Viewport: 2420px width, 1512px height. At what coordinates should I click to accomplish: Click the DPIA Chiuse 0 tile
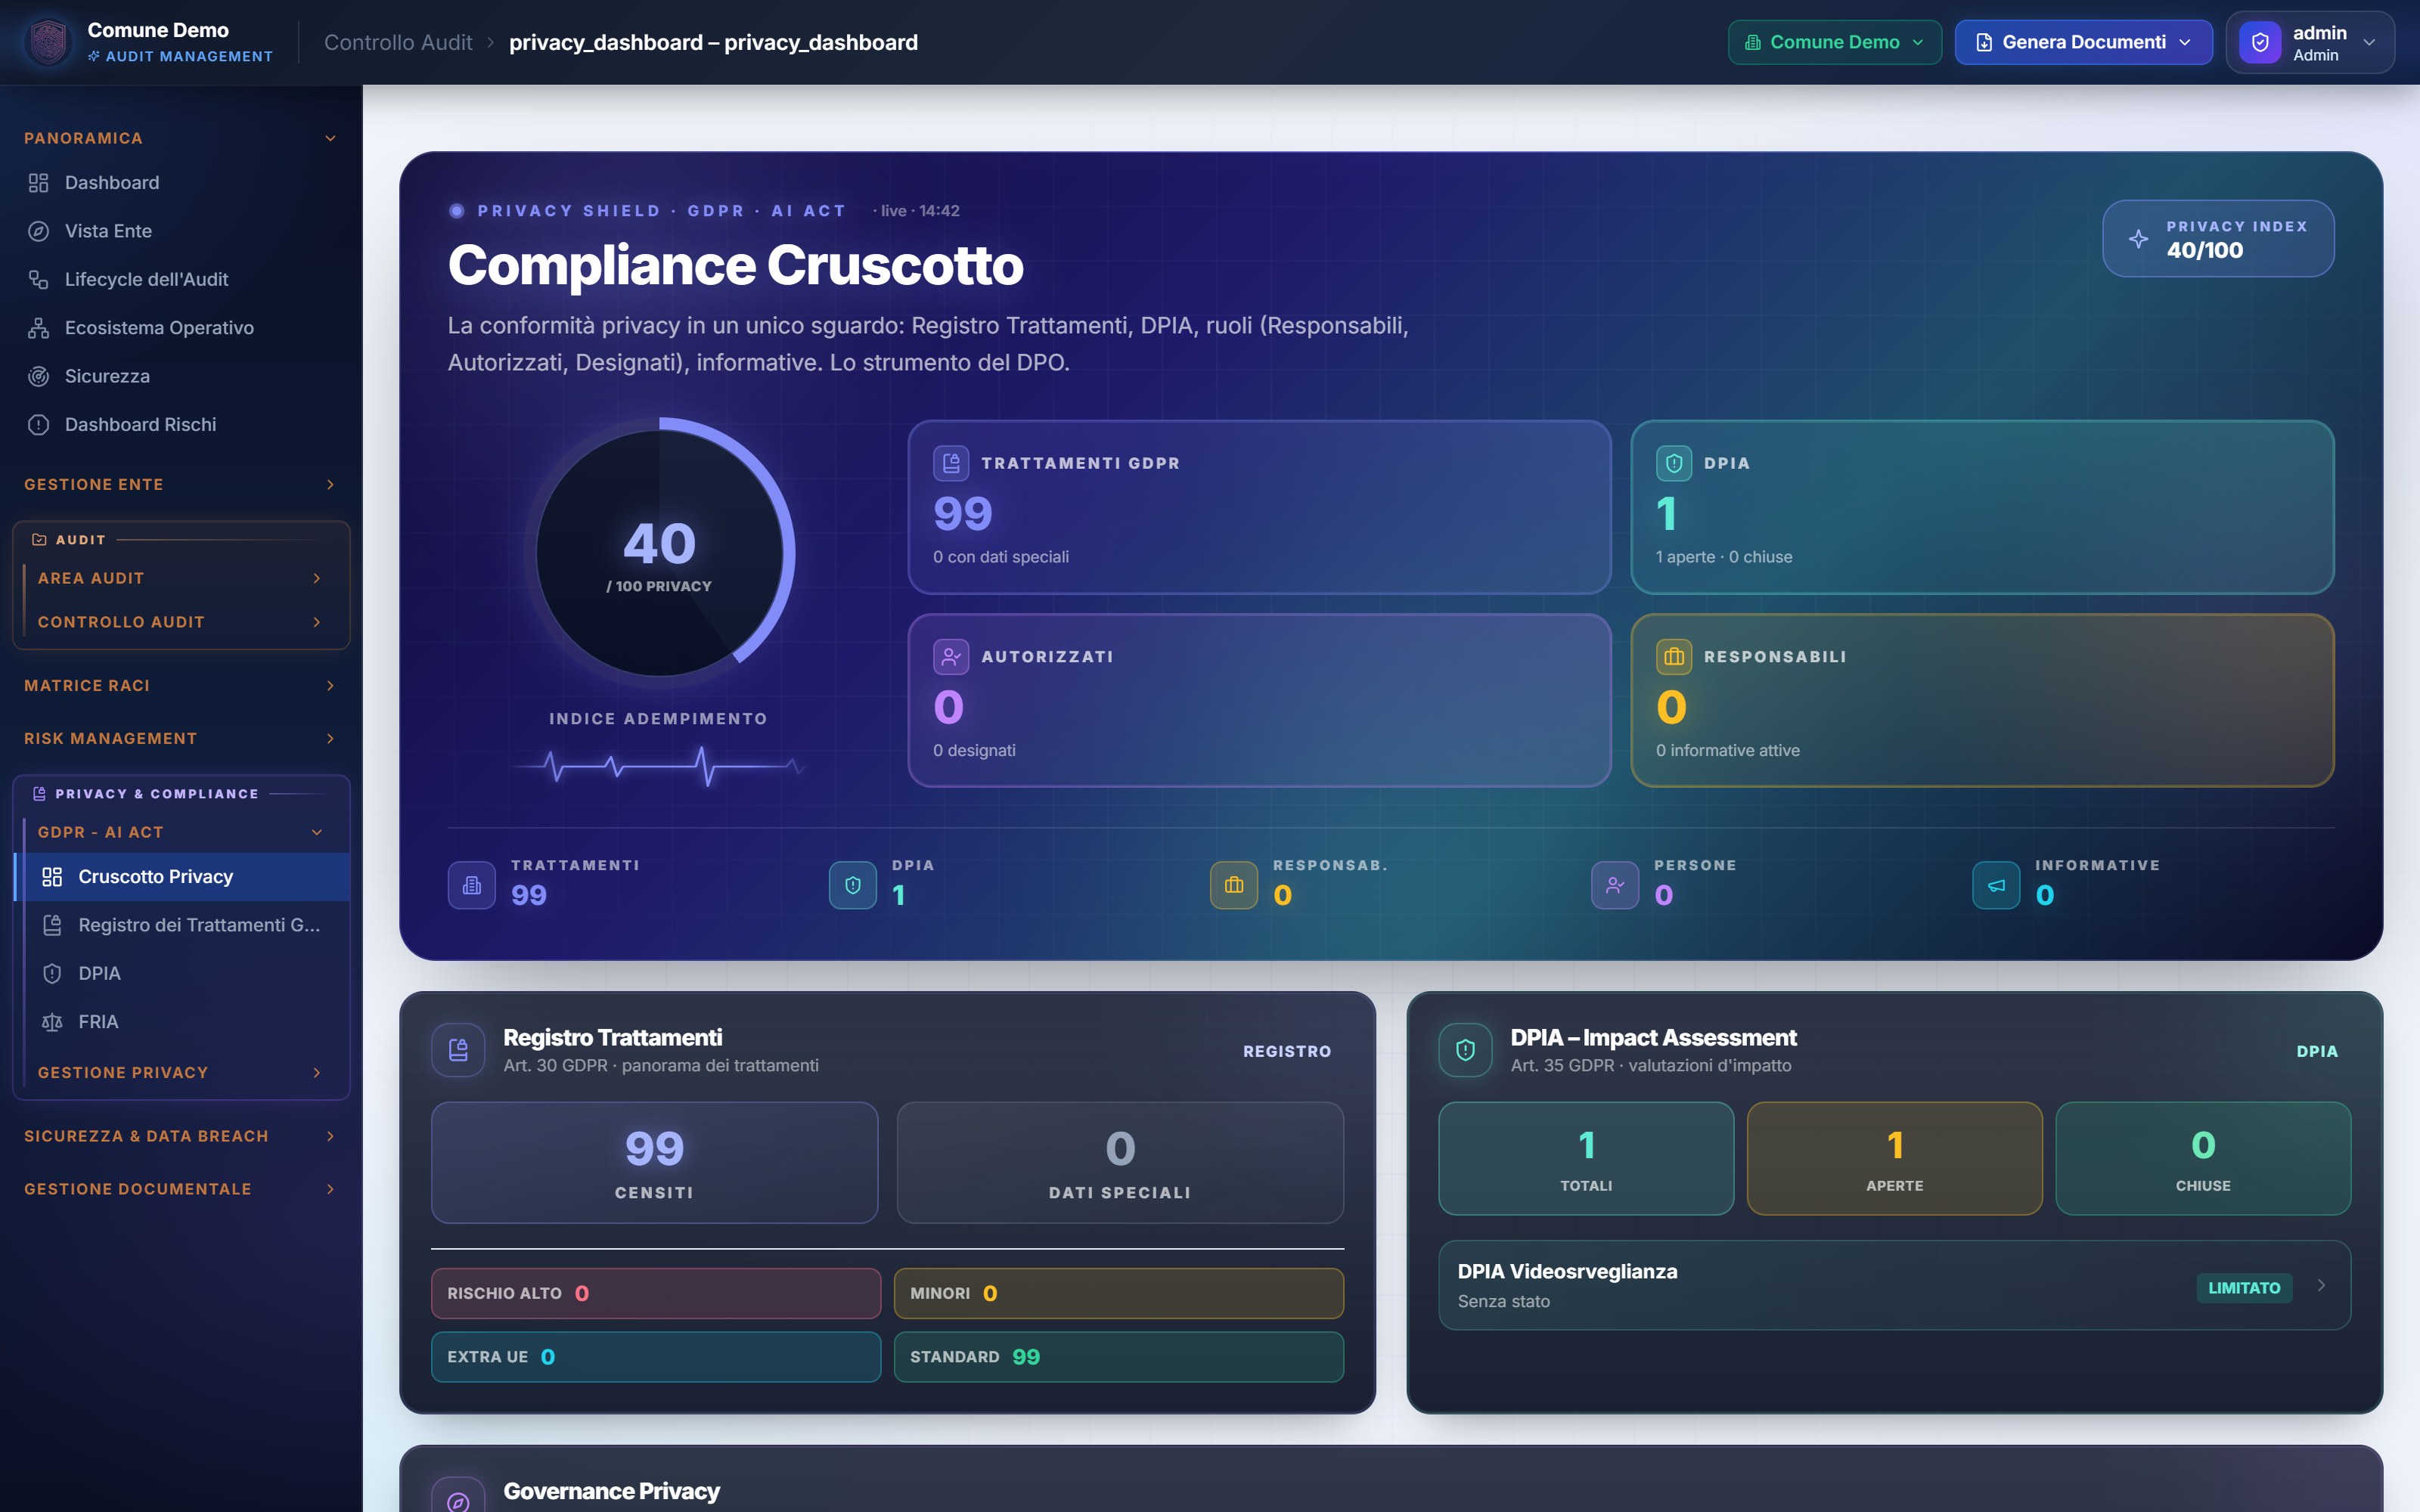coord(2203,1159)
